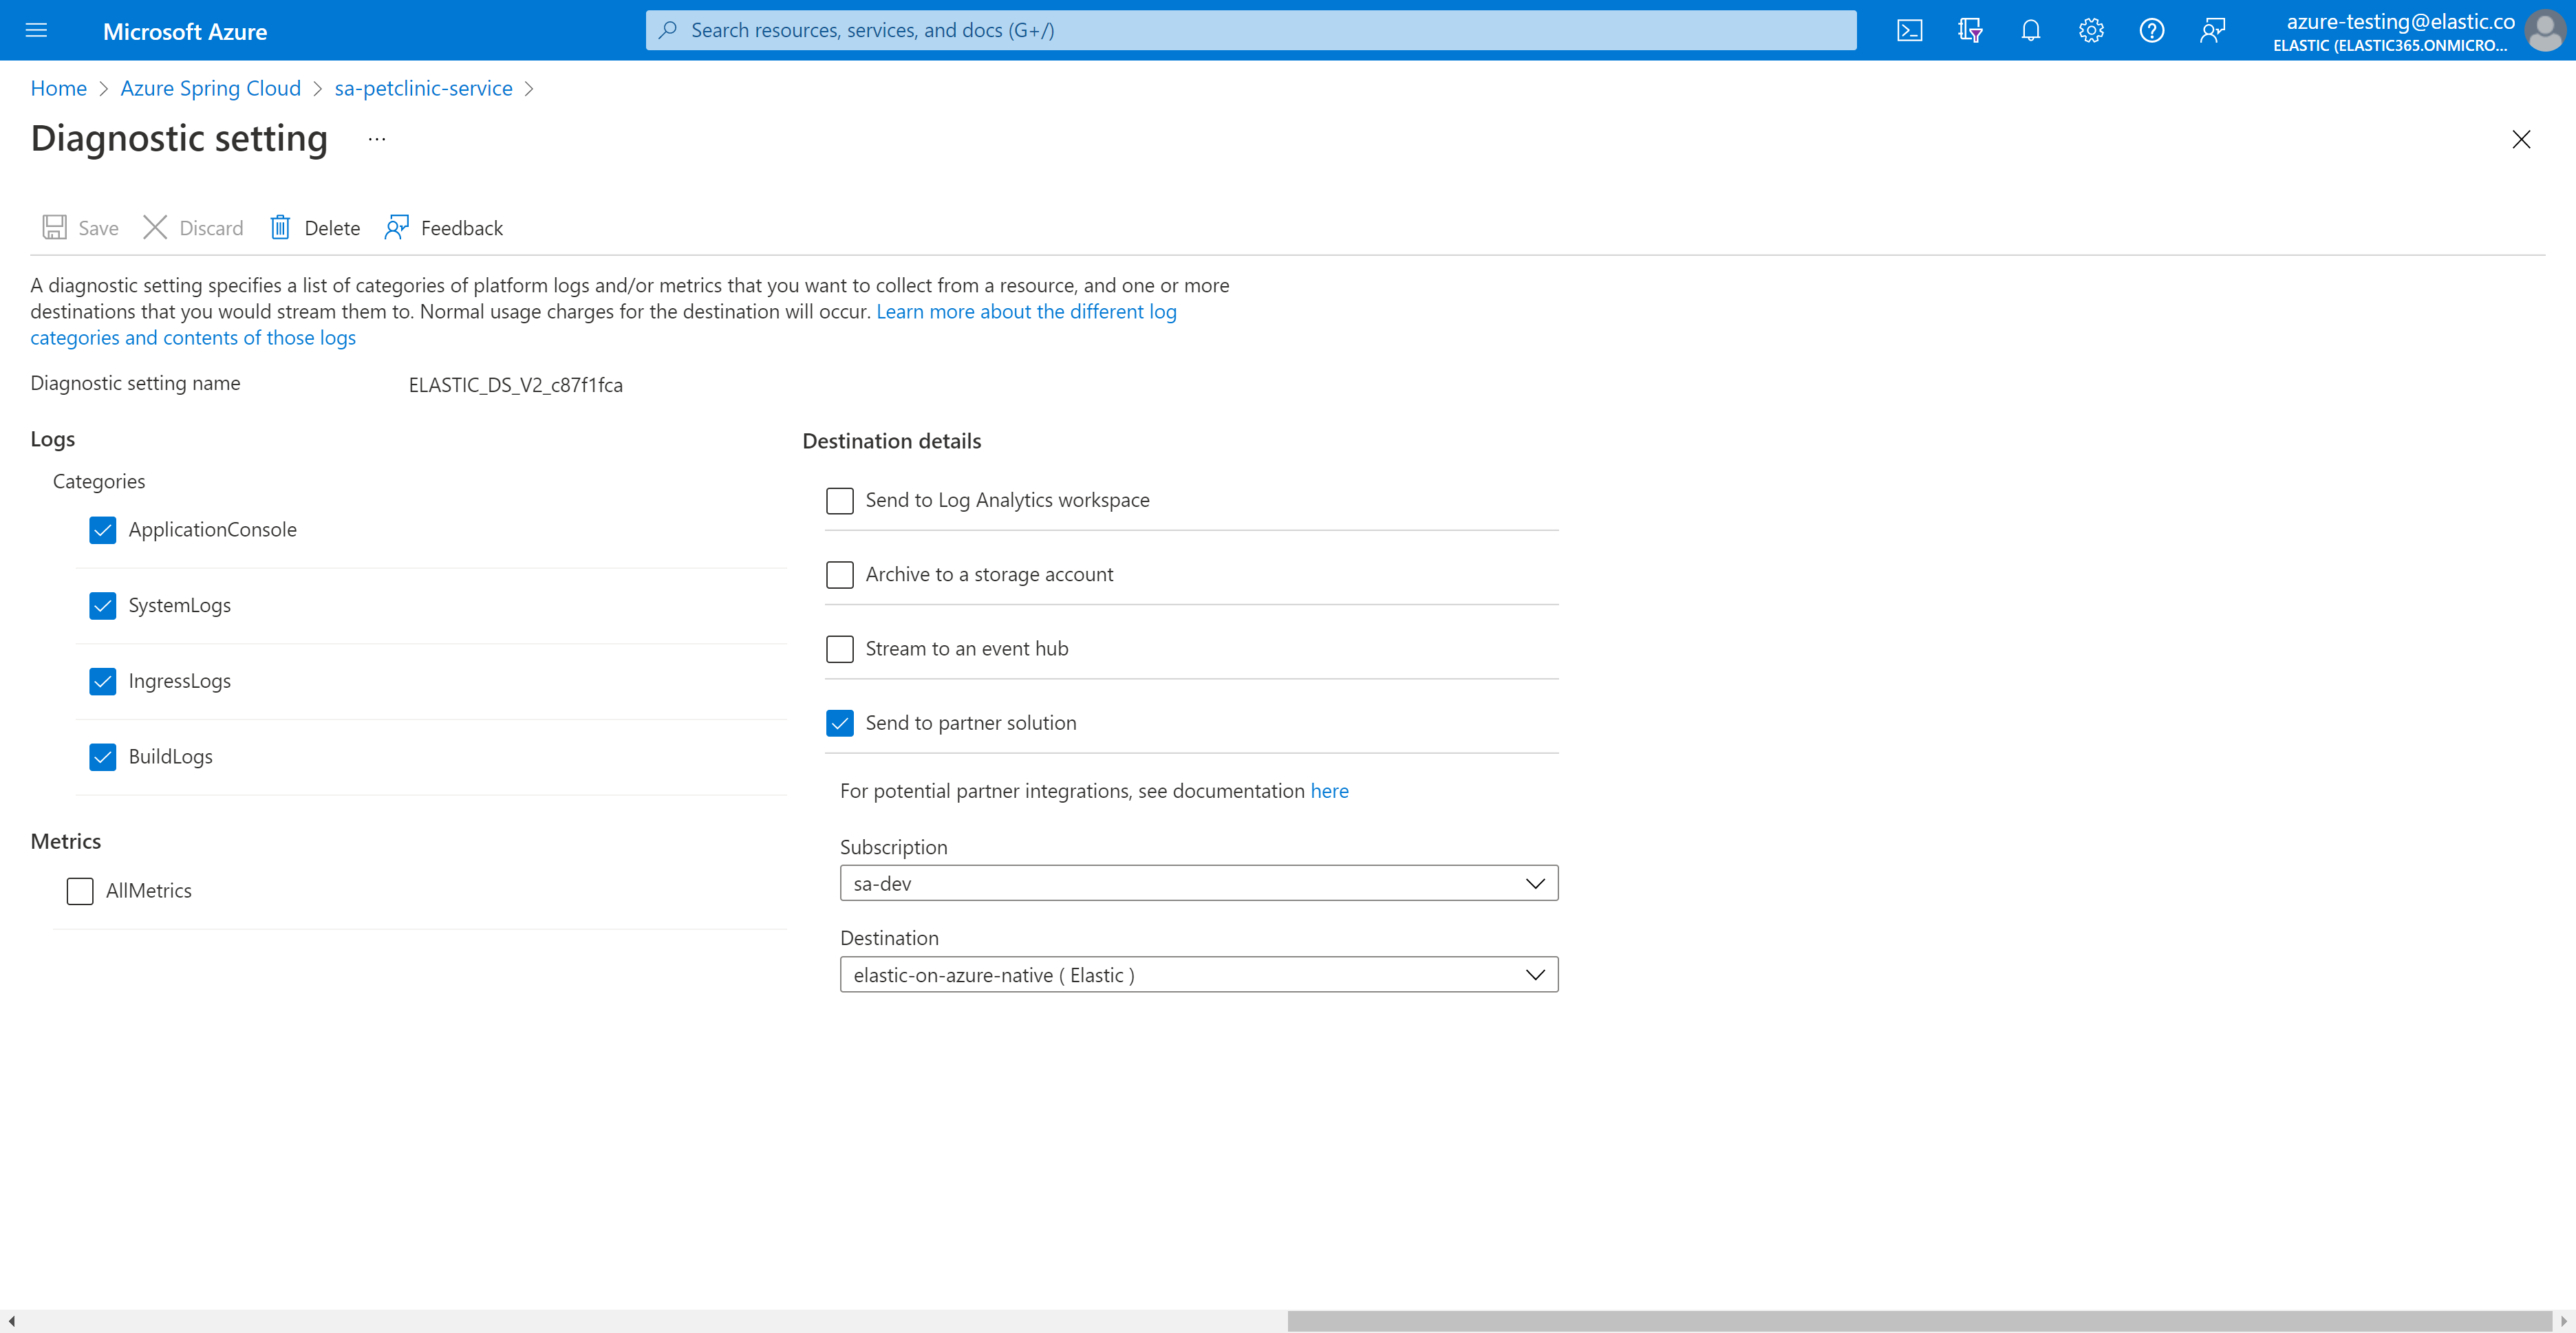Go to sa-petclinic-service breadcrumb
The width and height of the screenshot is (2576, 1333).
pos(423,88)
